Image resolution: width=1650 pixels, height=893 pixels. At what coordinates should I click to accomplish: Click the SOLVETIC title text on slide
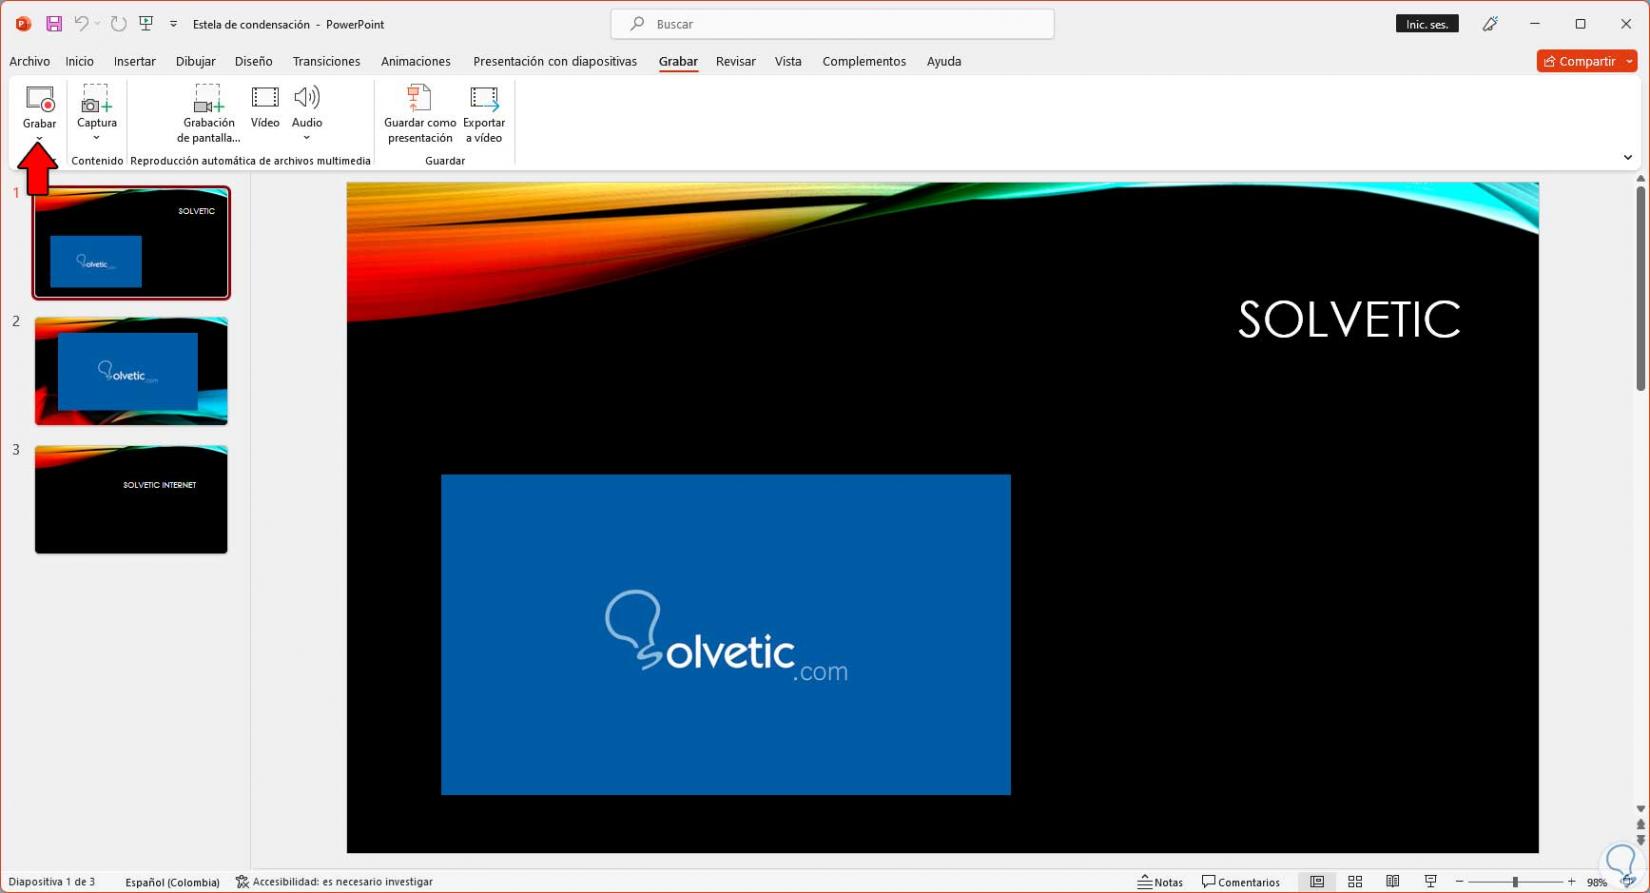tap(1349, 319)
